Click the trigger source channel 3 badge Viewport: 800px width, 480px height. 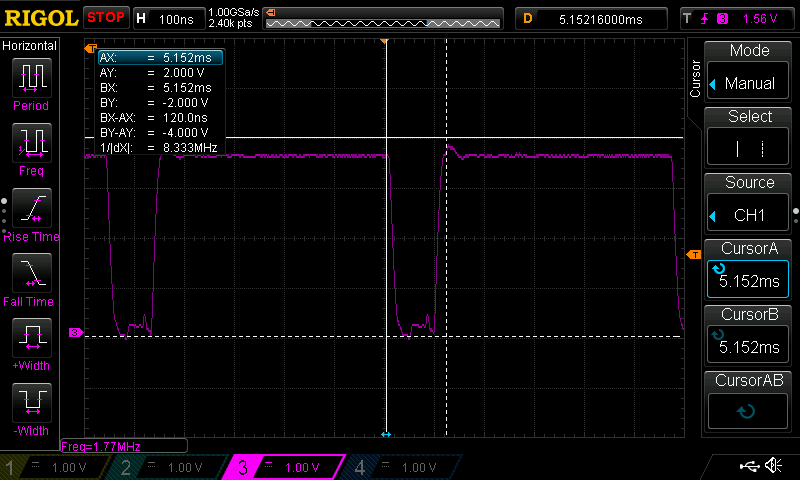point(722,19)
